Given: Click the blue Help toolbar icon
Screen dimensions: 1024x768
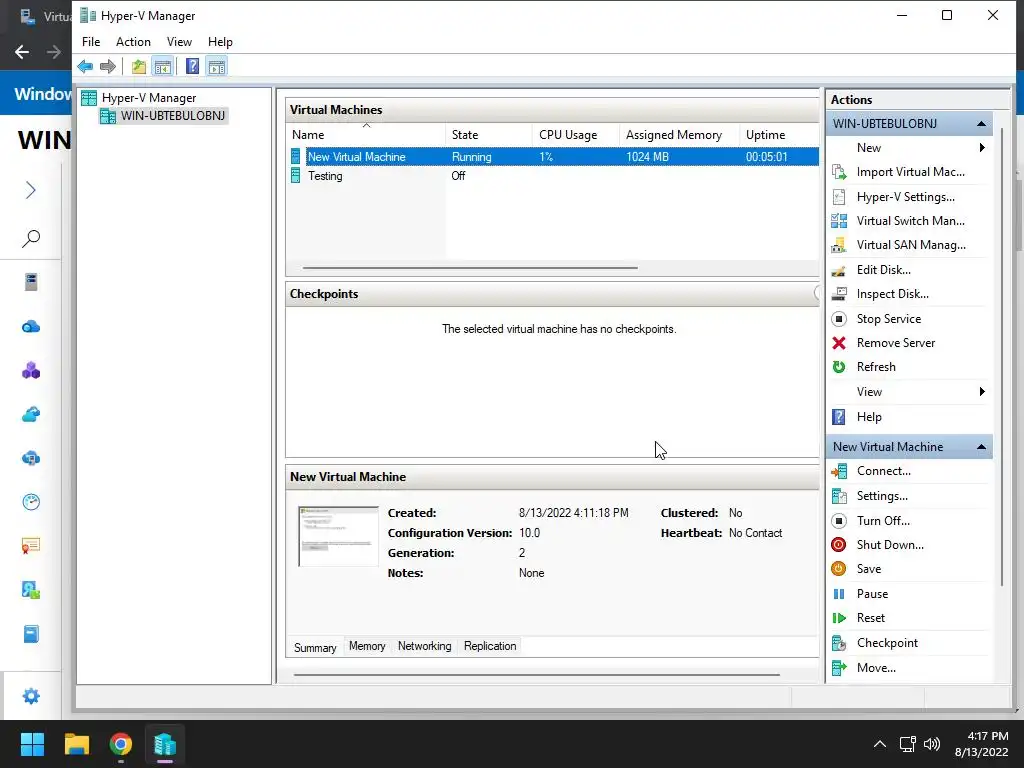Looking at the screenshot, I should pyautogui.click(x=192, y=66).
